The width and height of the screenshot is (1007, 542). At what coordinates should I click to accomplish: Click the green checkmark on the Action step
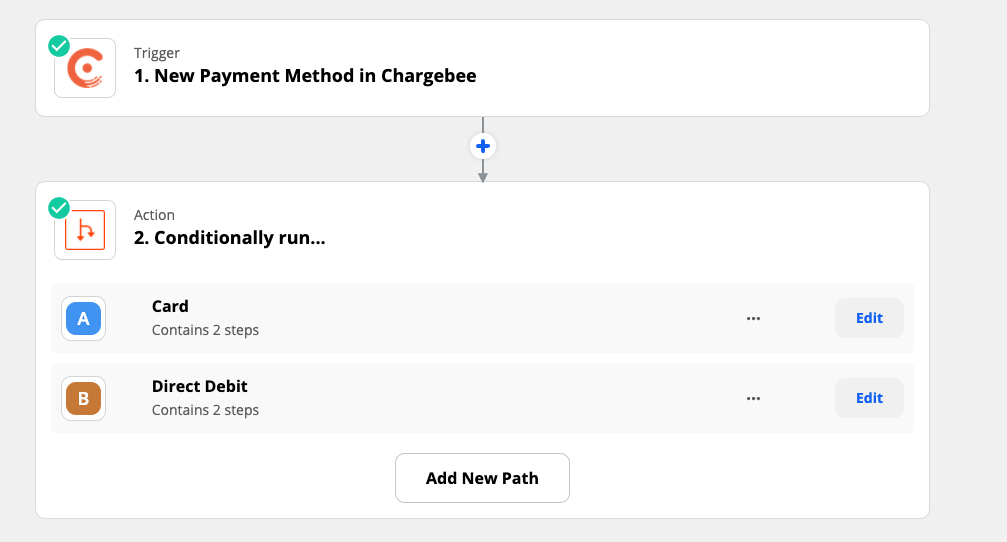59,208
